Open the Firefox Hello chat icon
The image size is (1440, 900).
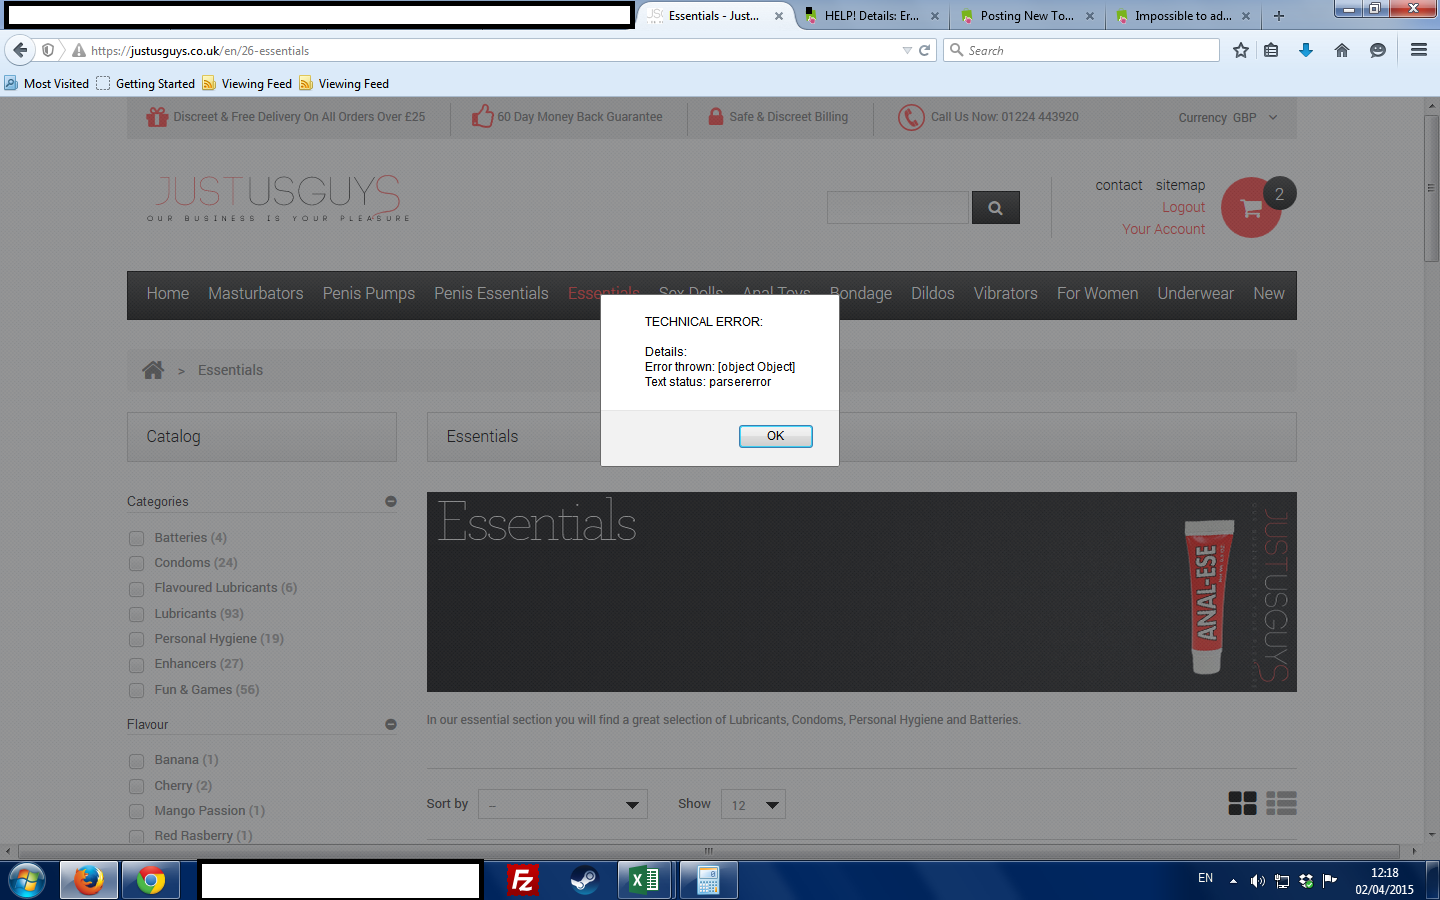[1378, 50]
